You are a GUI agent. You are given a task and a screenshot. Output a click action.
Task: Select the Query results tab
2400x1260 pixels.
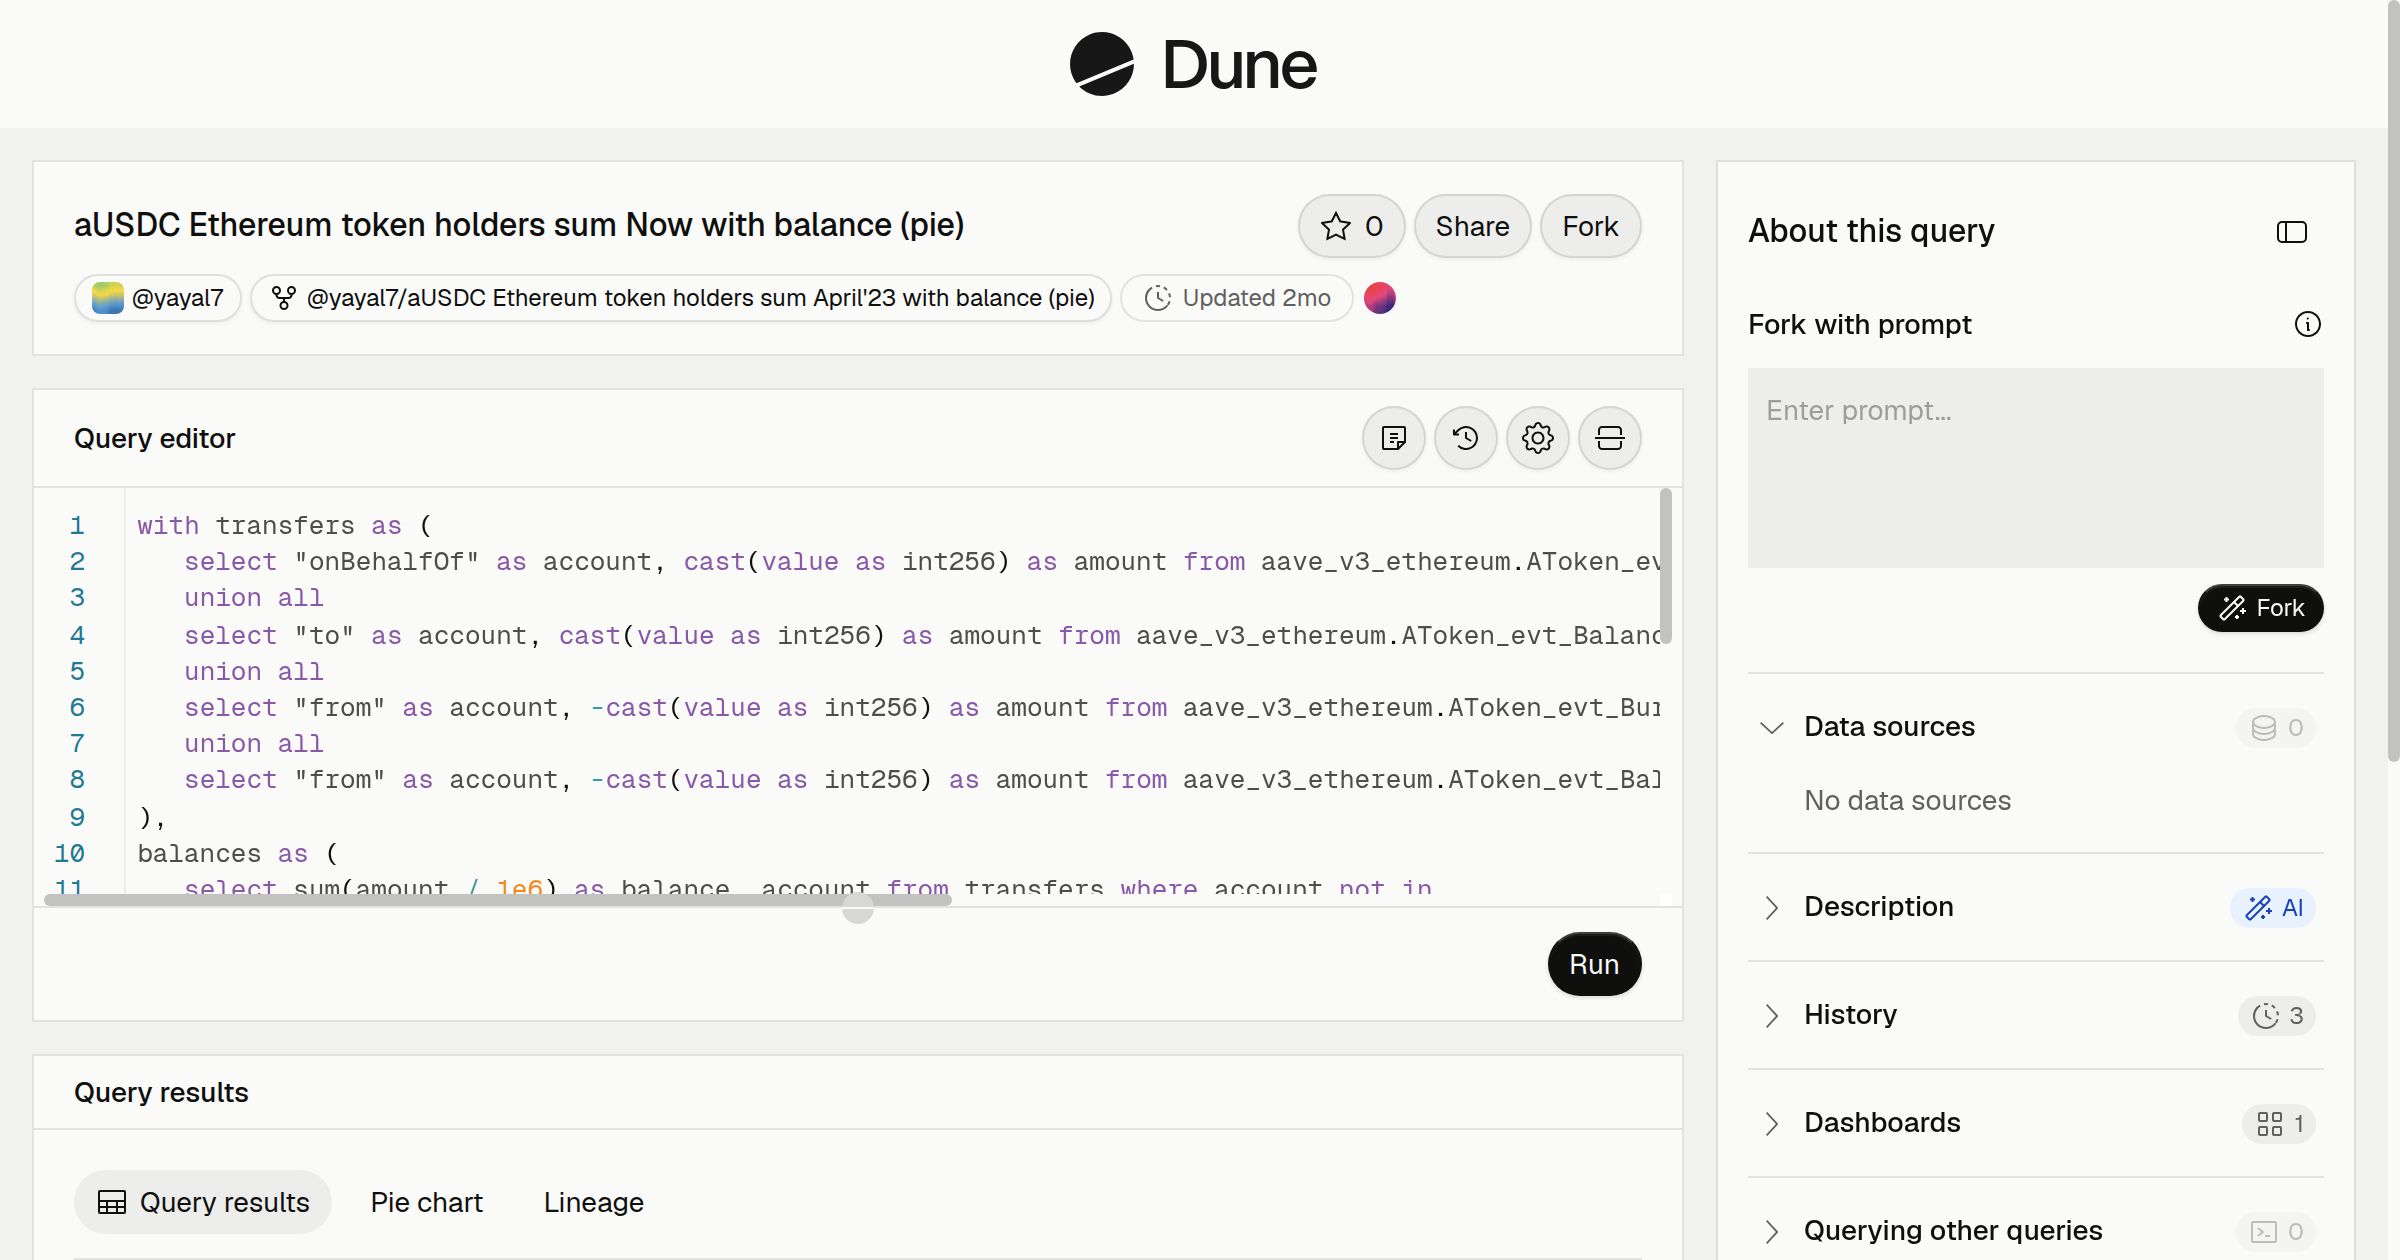(x=203, y=1202)
